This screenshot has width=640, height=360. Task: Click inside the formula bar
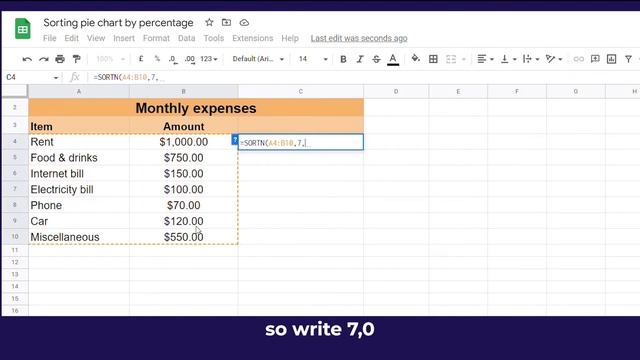tap(363, 78)
